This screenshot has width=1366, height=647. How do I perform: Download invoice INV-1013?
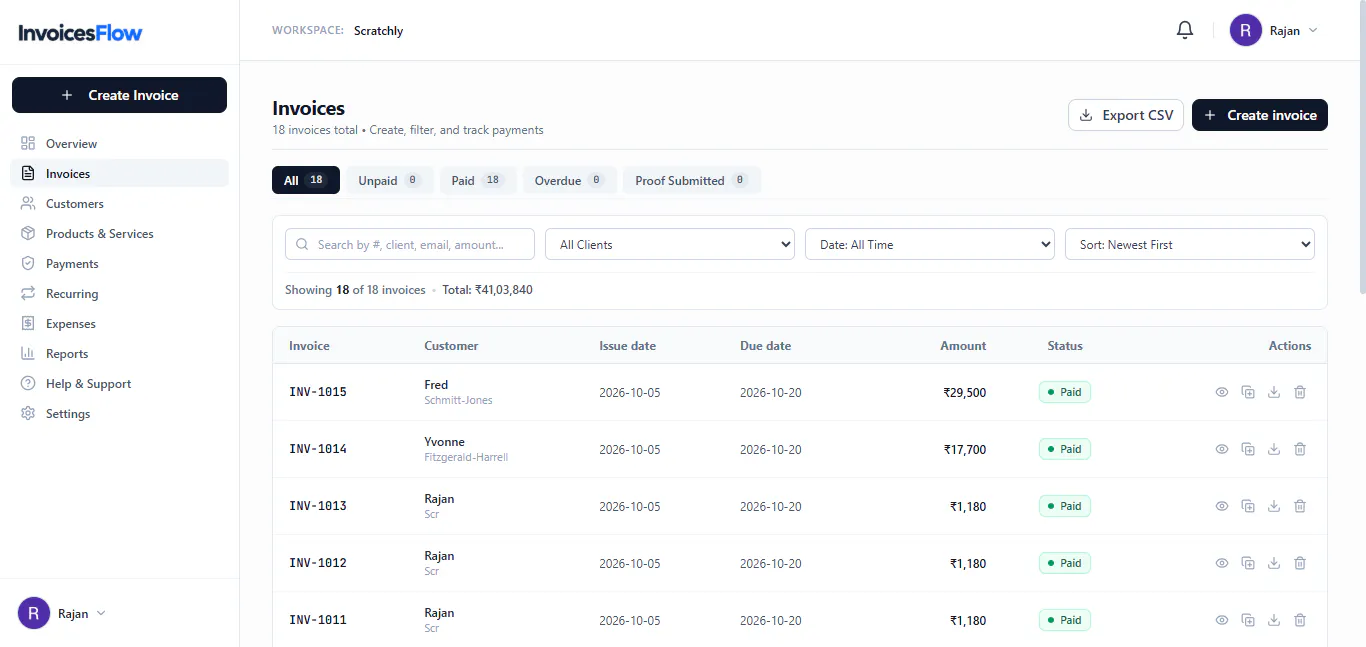[x=1274, y=506]
